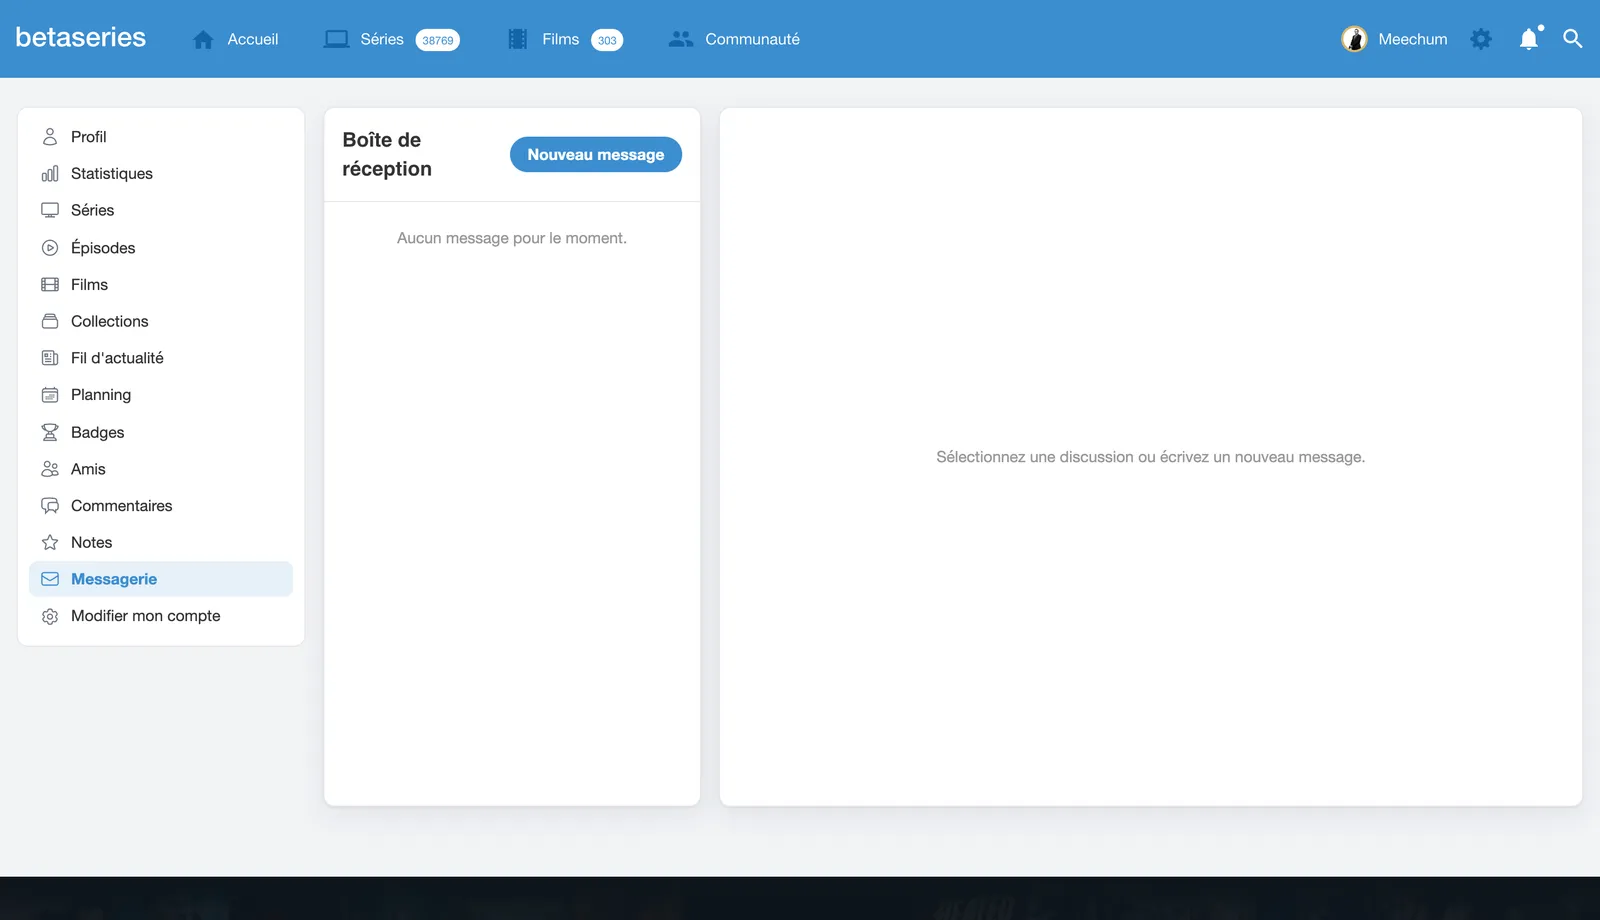This screenshot has height=920, width=1600.
Task: Click the Profil person icon in sidebar
Action: [x=50, y=136]
